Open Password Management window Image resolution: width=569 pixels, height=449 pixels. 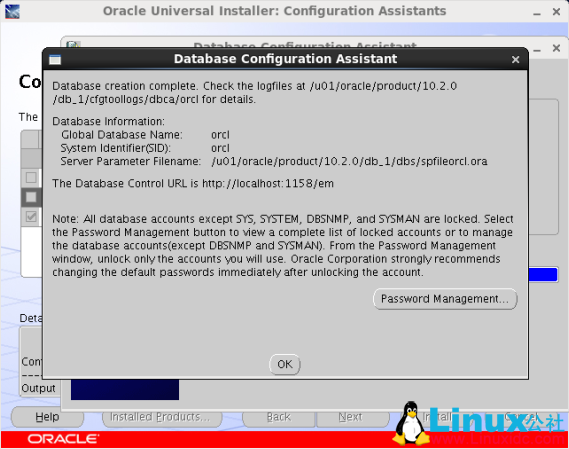[x=445, y=299]
